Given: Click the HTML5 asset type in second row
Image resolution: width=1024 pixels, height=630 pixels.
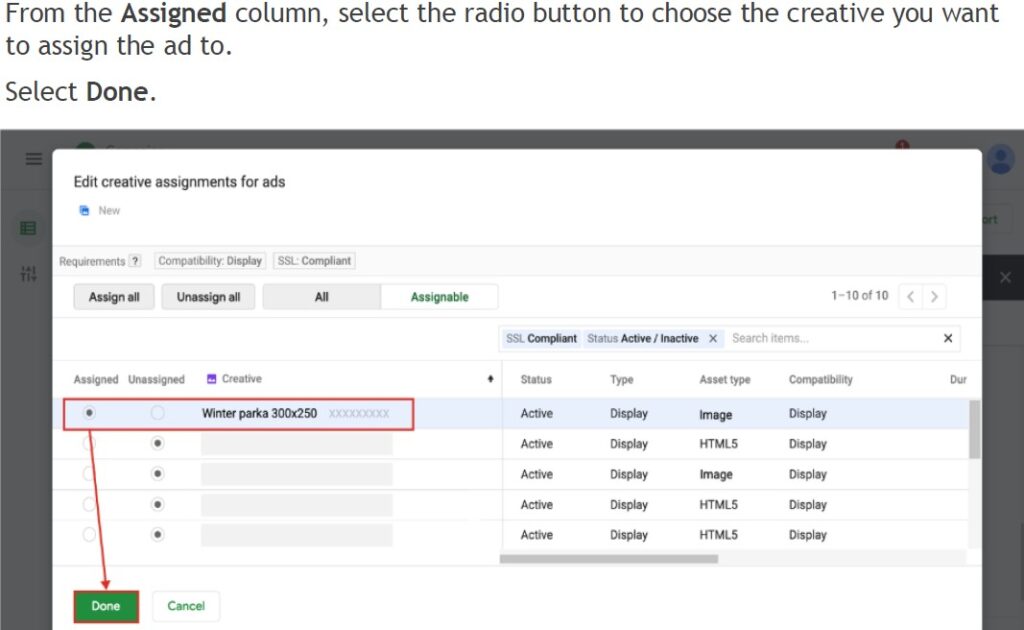Looking at the screenshot, I should point(718,444).
